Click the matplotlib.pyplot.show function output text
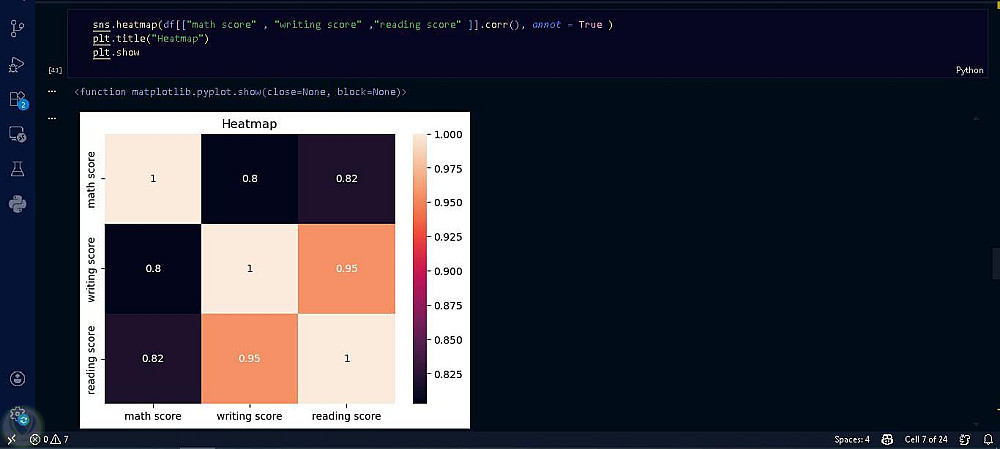The height and width of the screenshot is (449, 1000). (x=240, y=92)
